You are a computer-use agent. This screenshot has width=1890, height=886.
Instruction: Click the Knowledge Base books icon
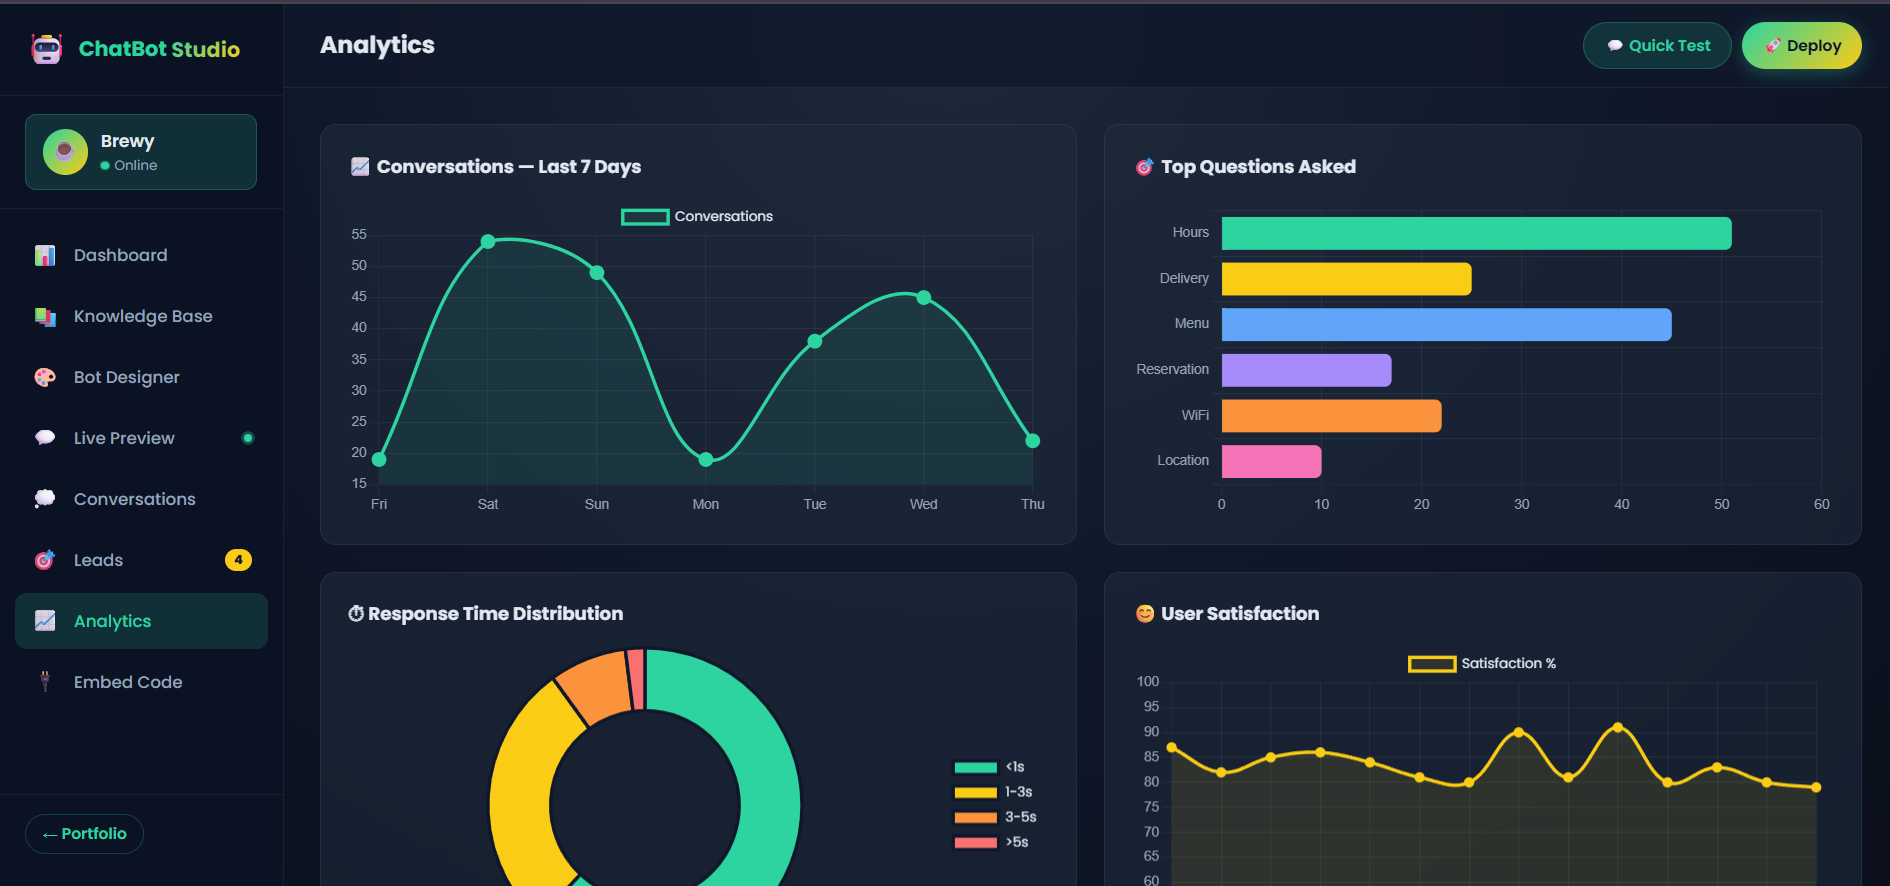45,316
